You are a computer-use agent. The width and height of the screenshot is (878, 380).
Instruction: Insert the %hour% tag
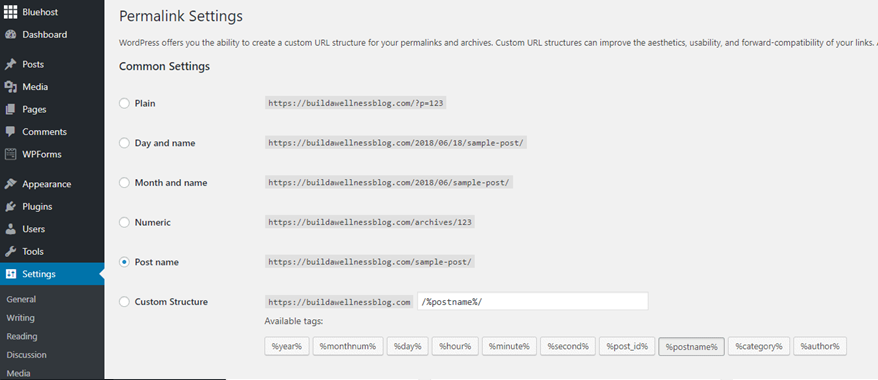[455, 346]
